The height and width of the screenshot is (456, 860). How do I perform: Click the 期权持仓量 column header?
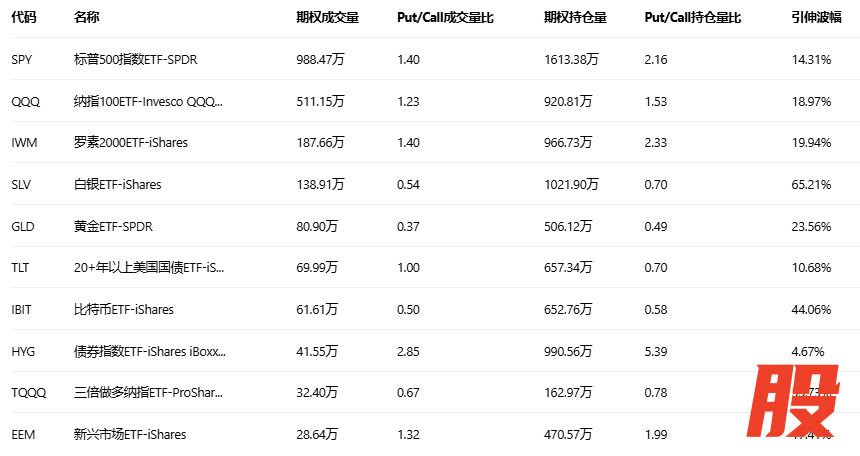click(575, 18)
